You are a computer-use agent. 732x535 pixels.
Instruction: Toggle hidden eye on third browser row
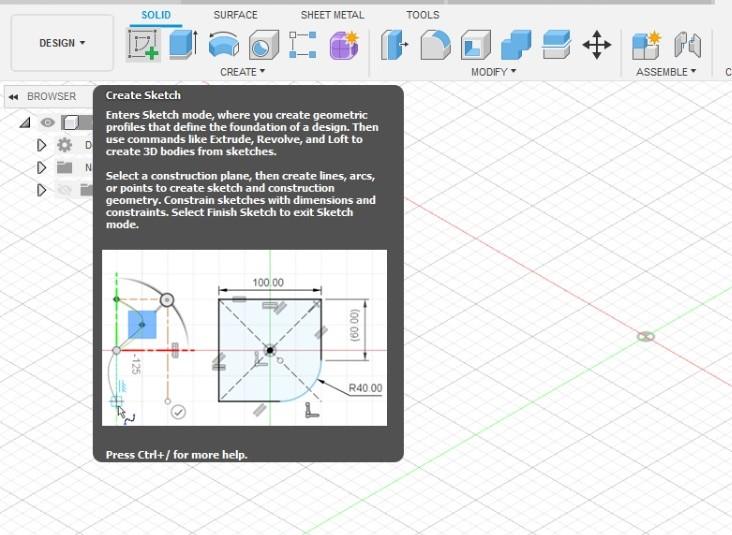pos(64,190)
